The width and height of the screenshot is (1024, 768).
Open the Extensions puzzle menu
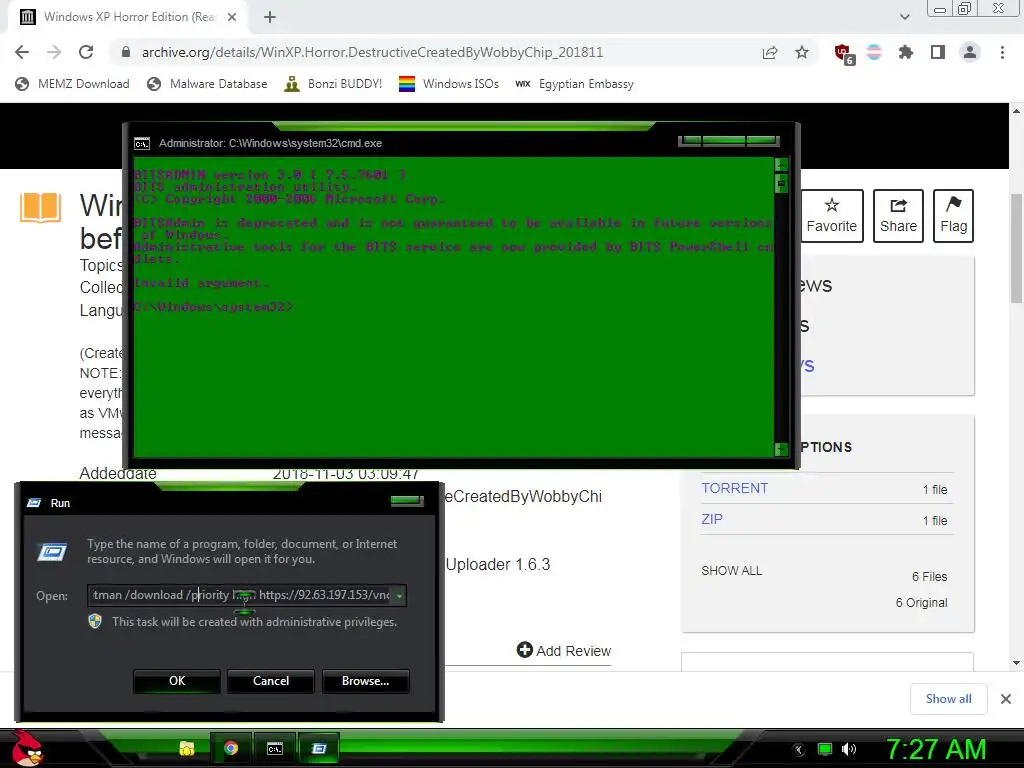point(906,52)
